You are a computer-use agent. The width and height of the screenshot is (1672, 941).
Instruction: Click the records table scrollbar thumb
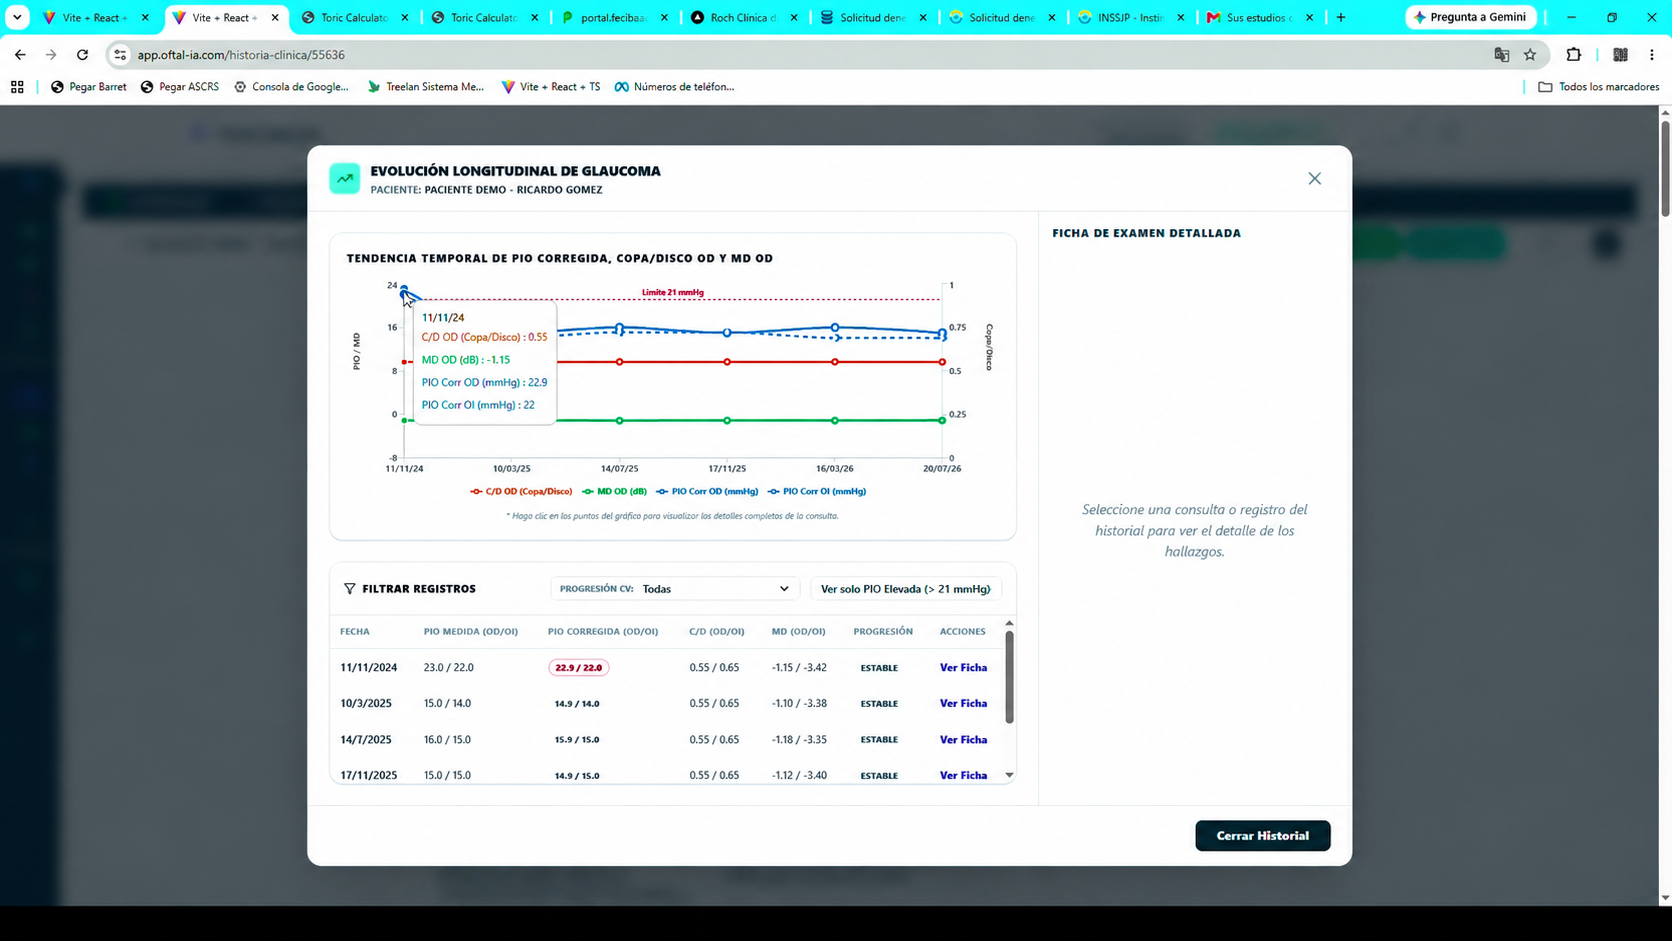click(x=1009, y=677)
